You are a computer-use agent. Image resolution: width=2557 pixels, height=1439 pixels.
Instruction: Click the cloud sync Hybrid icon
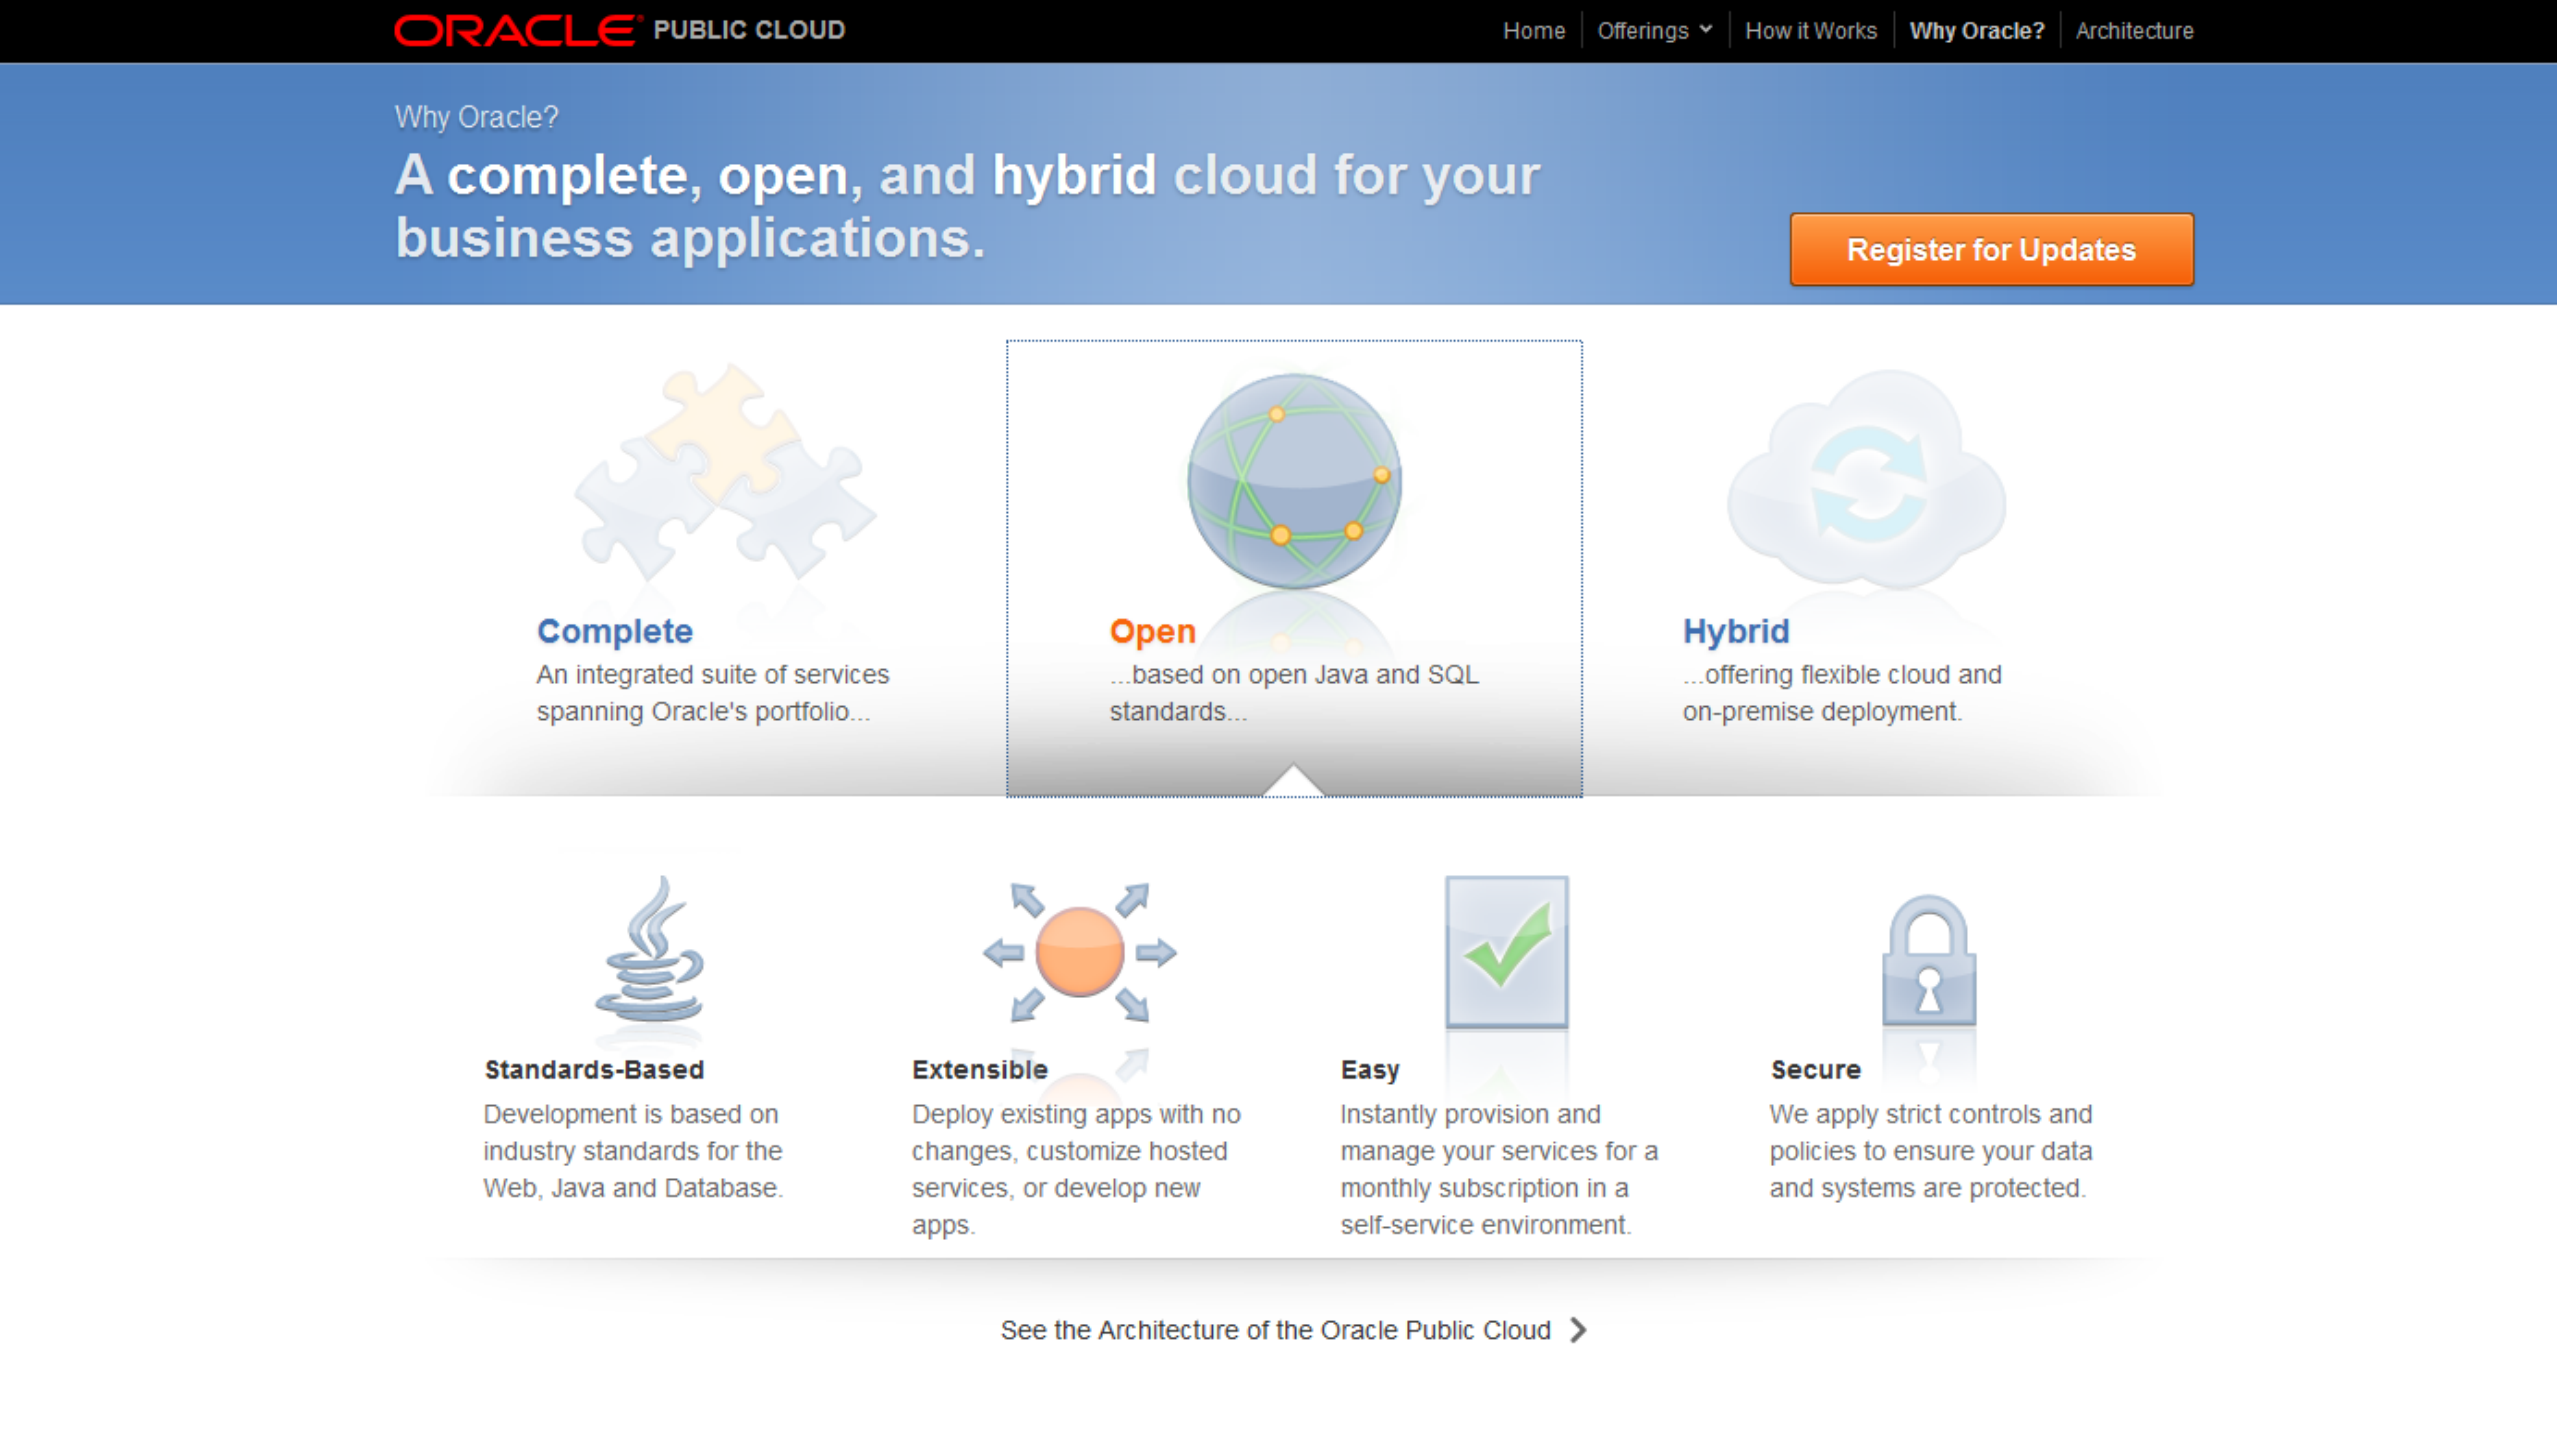point(1866,478)
